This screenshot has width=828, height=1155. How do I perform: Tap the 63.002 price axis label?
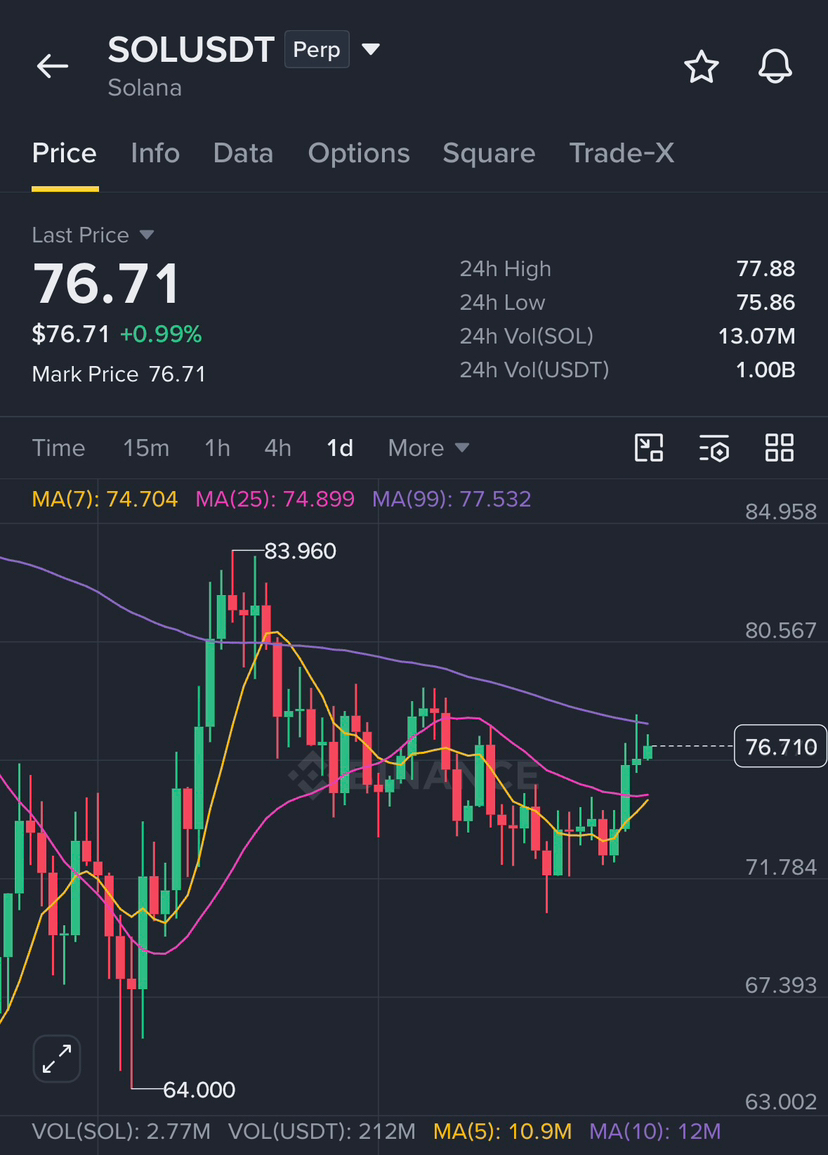[x=781, y=1102]
